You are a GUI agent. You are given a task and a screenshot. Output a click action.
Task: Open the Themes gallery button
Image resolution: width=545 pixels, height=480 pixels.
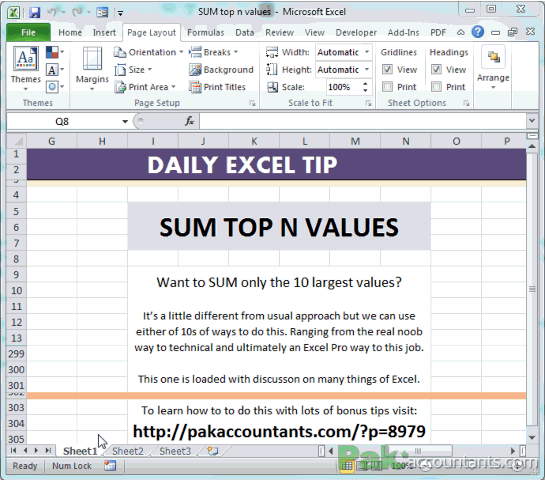[26, 68]
